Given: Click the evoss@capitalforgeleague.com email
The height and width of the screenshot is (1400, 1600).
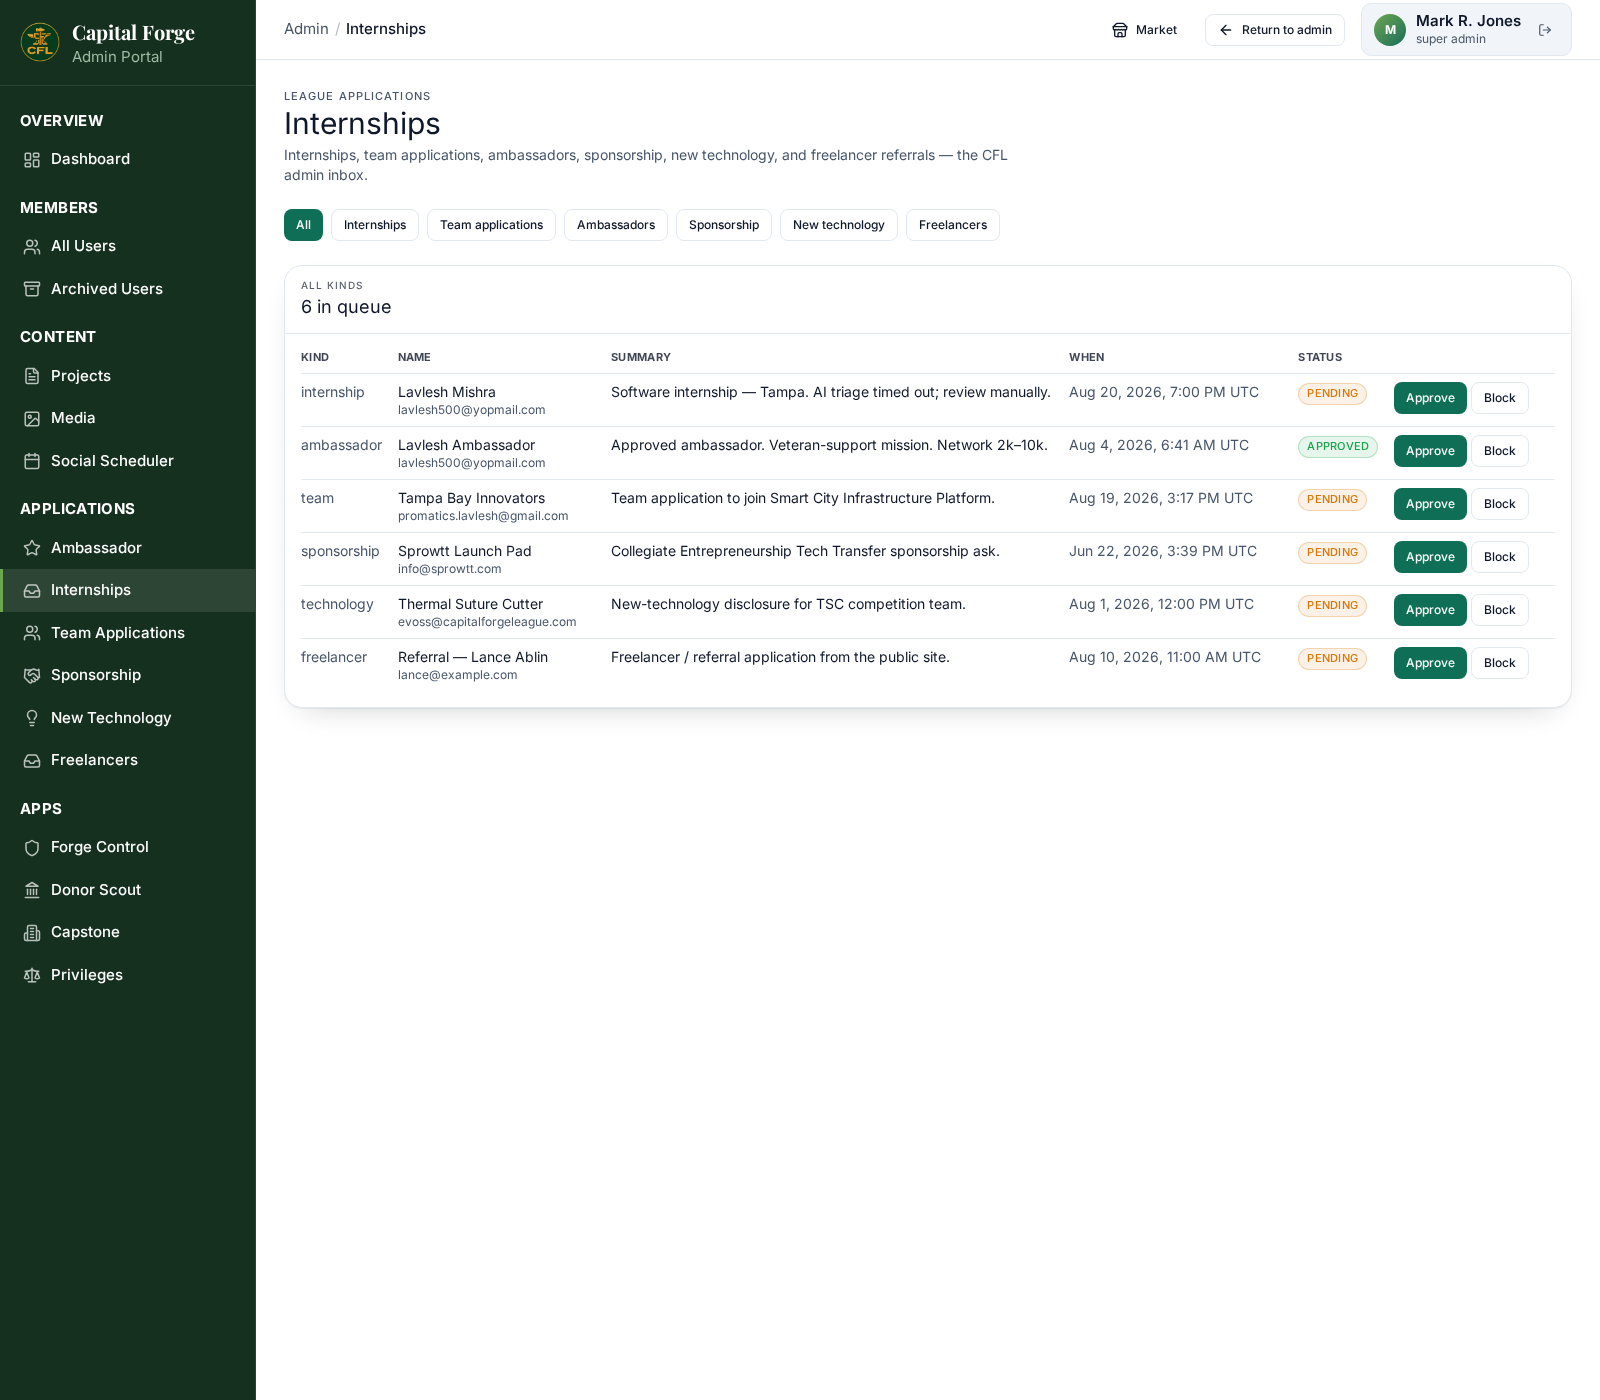Looking at the screenshot, I should (487, 622).
